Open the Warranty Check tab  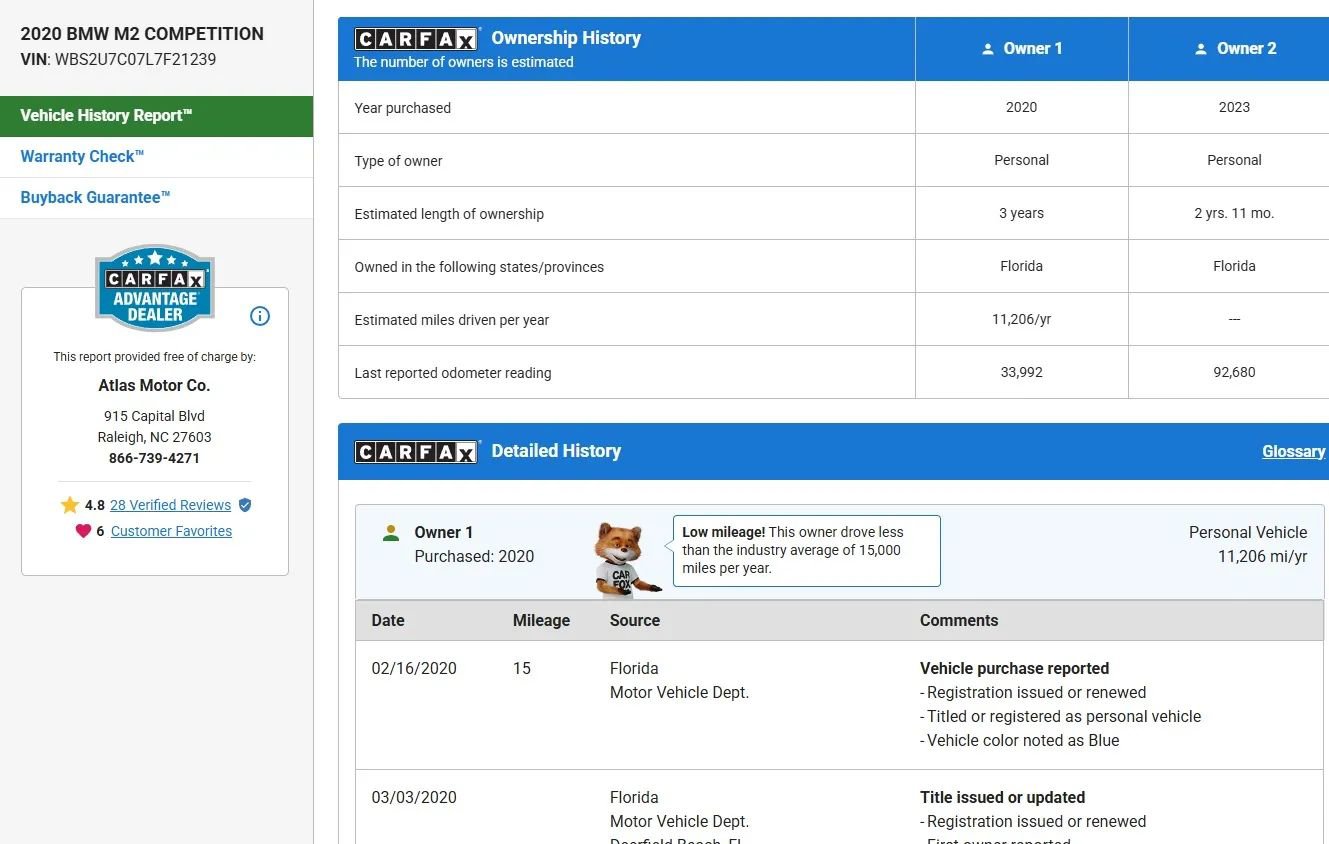(x=83, y=157)
